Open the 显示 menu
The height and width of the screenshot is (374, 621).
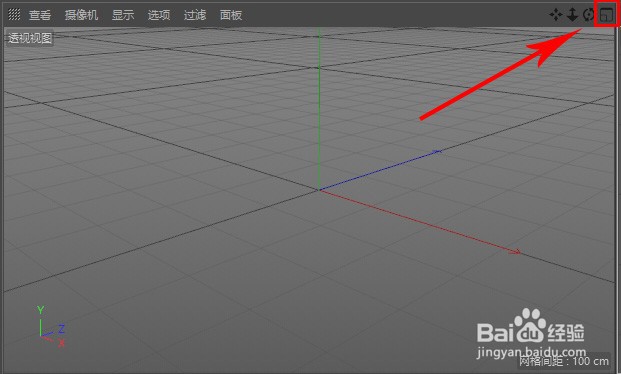123,15
